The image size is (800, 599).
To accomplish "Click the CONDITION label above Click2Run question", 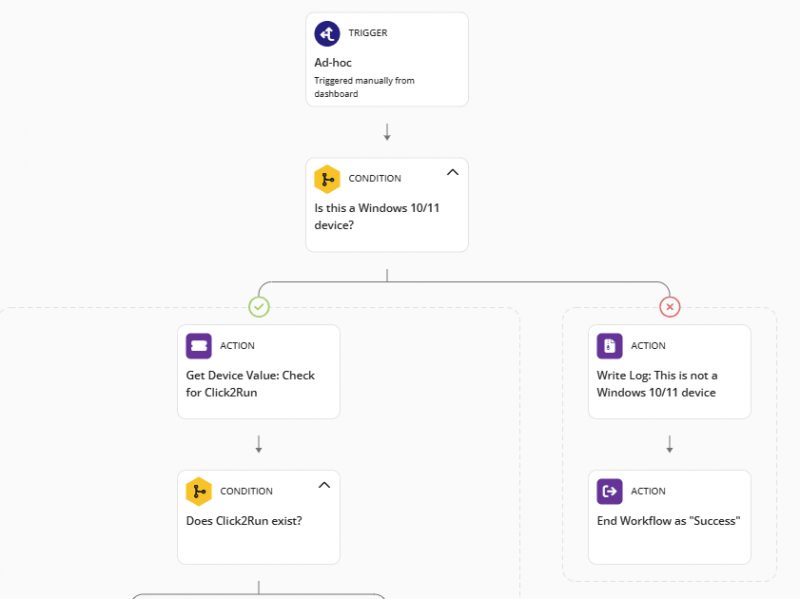I will tap(246, 491).
